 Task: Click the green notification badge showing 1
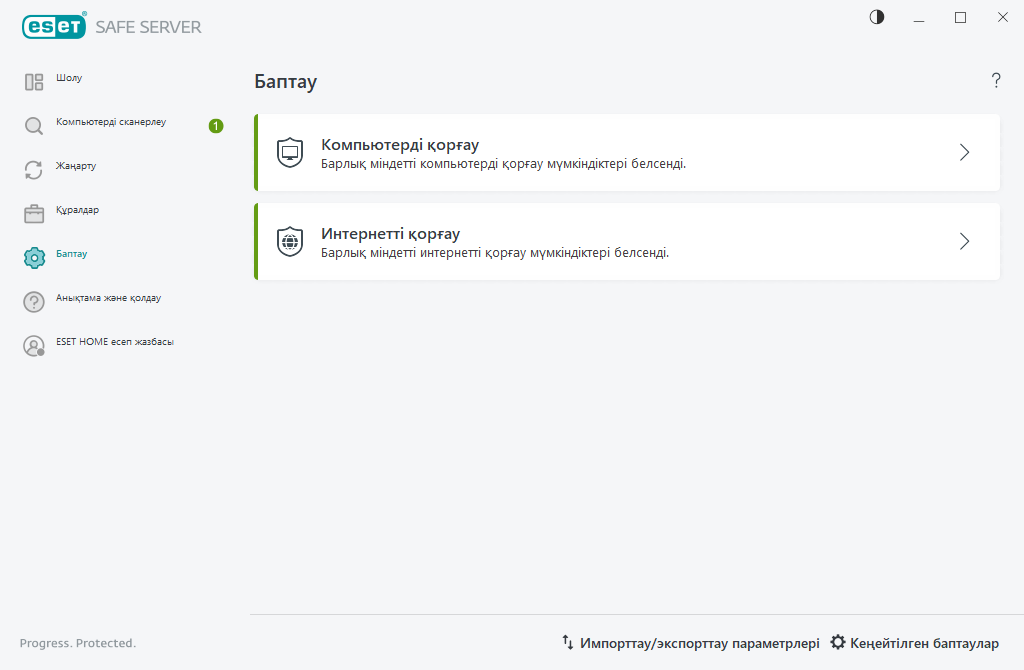coord(216,126)
